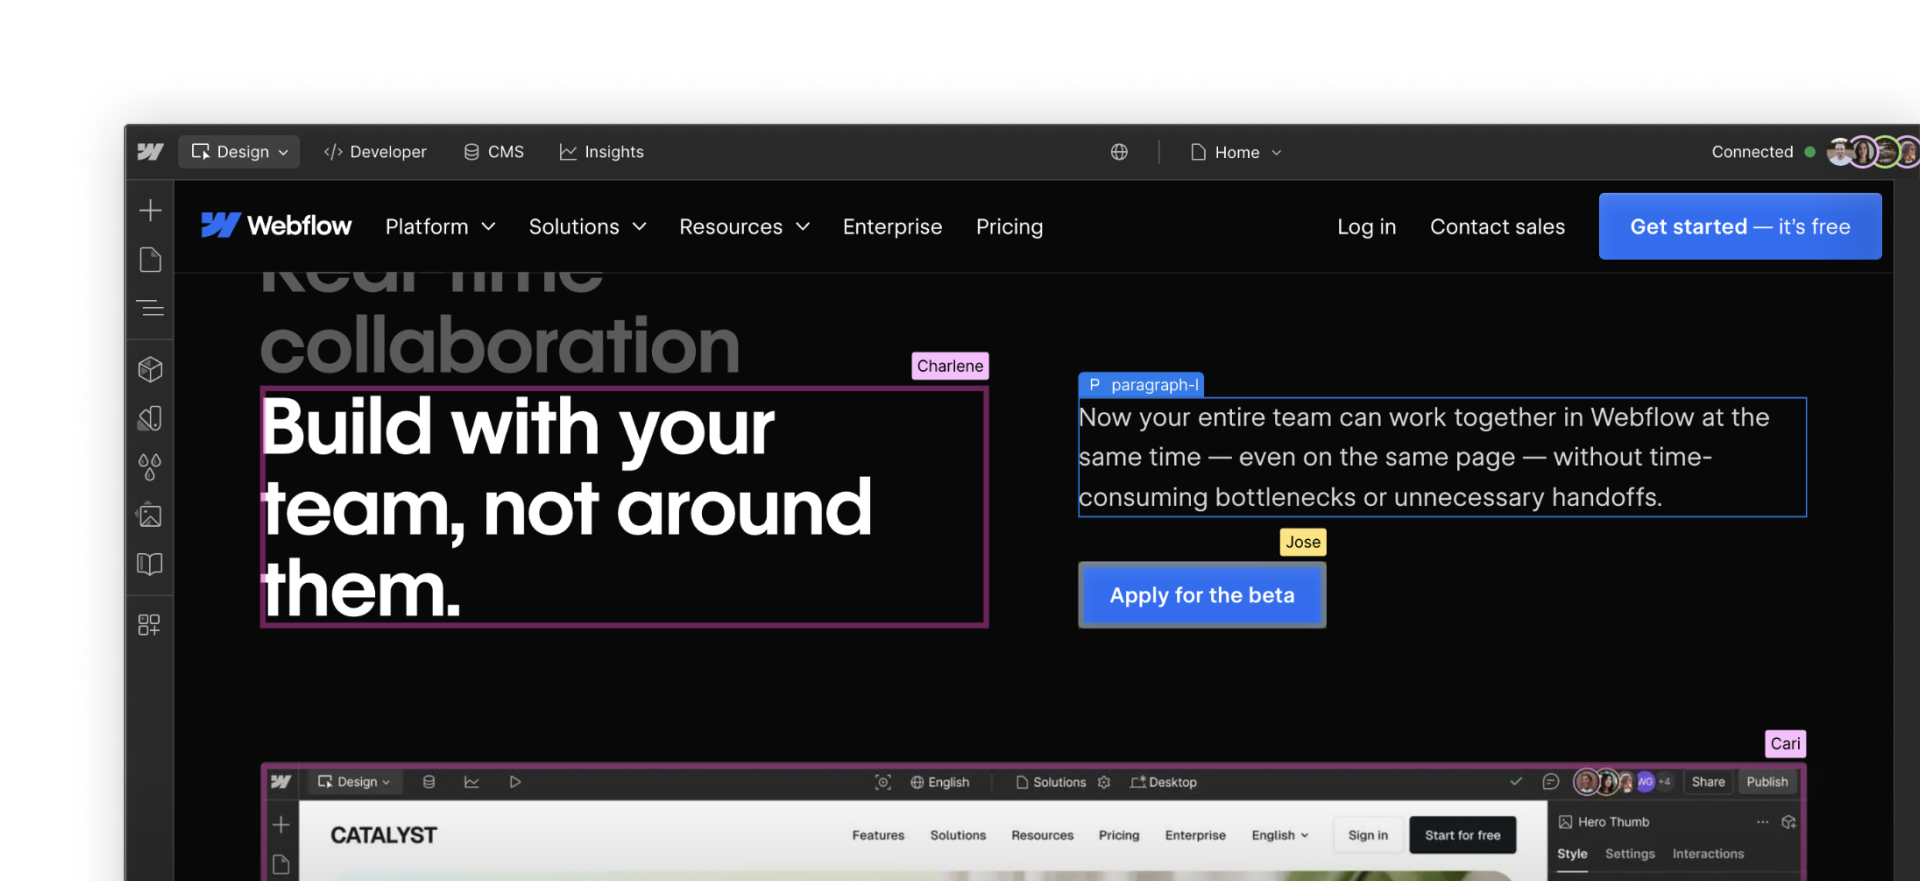Click Get started — it's free button
Image resolution: width=1920 pixels, height=881 pixels.
[1740, 227]
